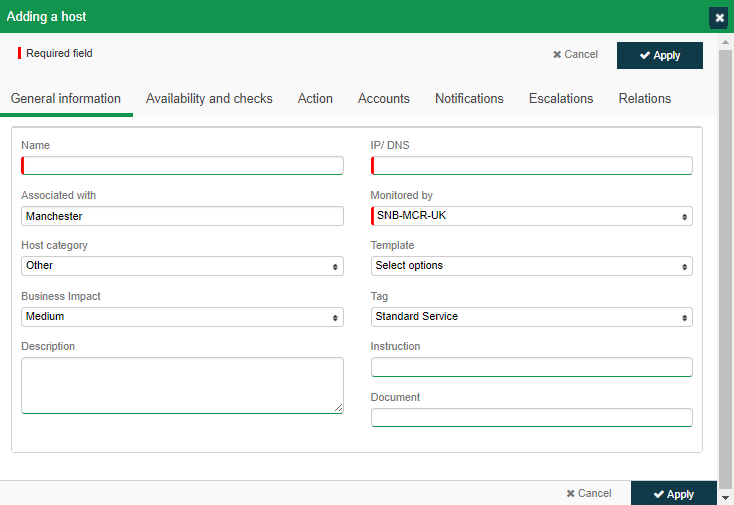Click inside the Description text area
This screenshot has width=734, height=505.
[x=182, y=386]
